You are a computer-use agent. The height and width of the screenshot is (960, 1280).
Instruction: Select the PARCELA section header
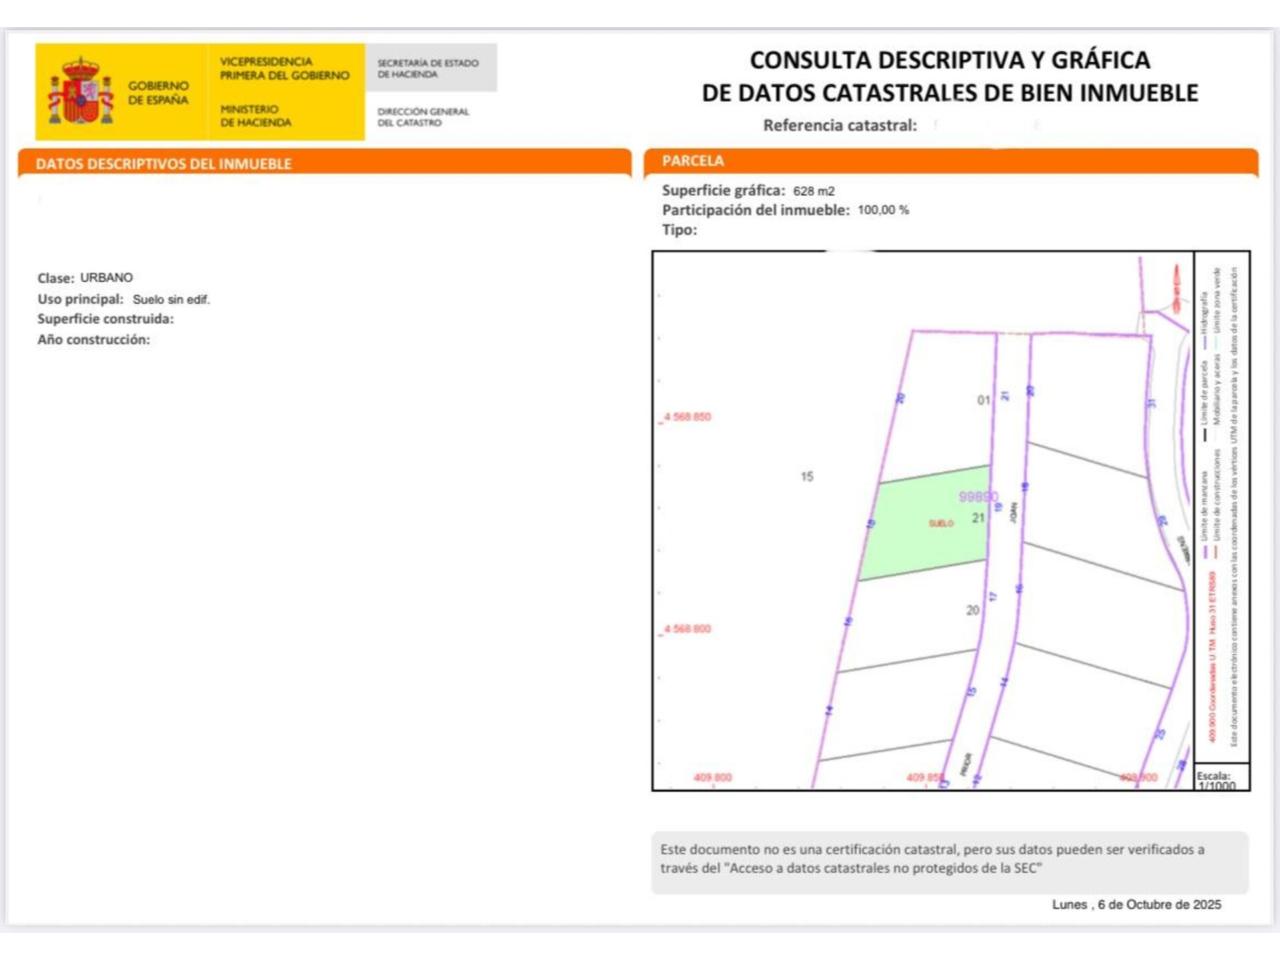[x=693, y=161]
